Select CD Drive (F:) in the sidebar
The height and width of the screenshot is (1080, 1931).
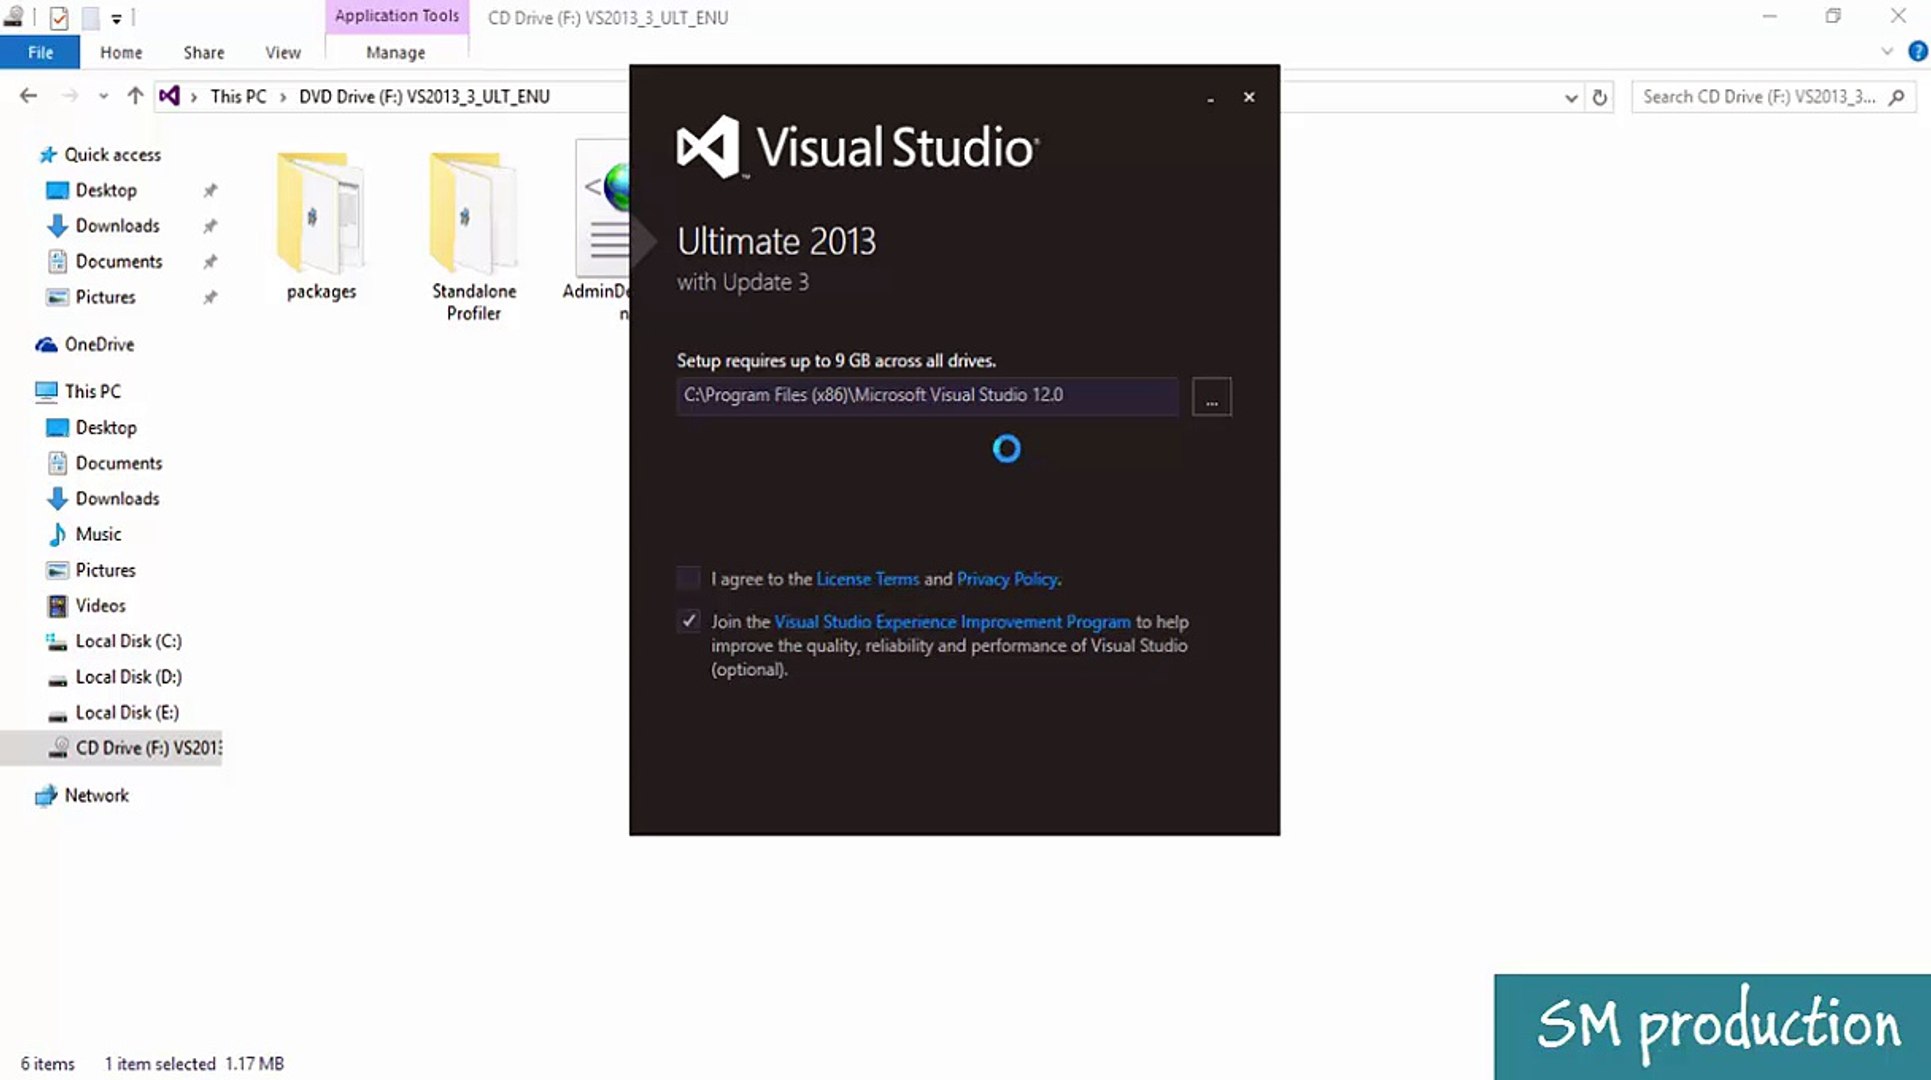click(x=130, y=747)
